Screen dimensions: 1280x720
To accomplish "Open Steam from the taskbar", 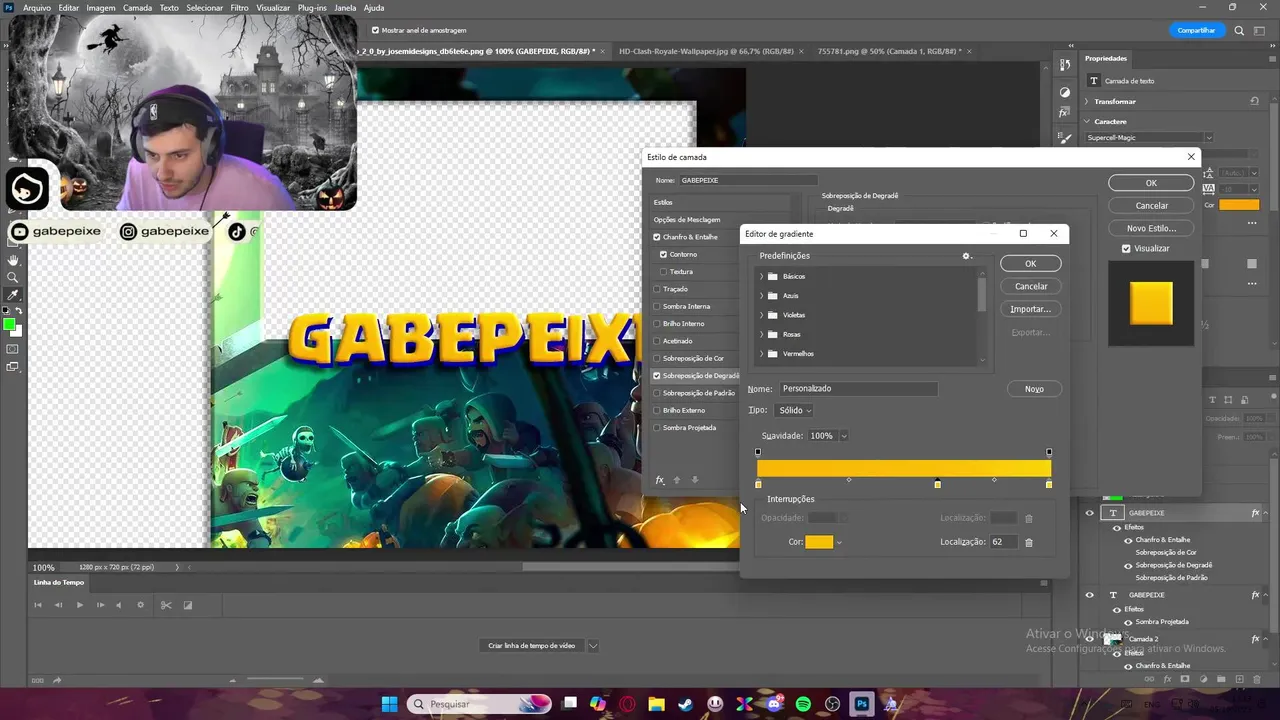I will (686, 704).
